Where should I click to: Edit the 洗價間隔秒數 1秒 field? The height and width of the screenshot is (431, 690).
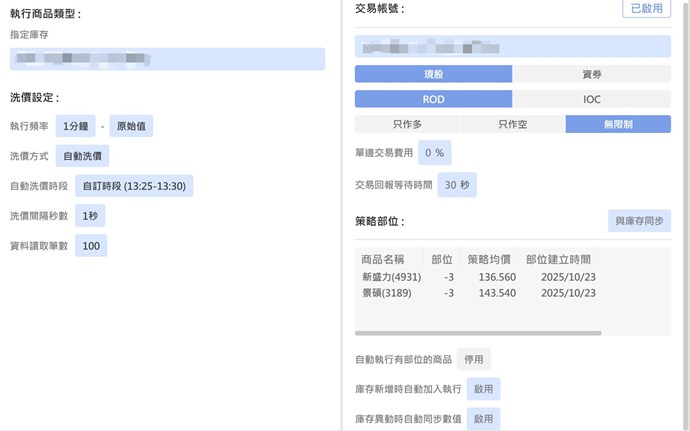click(x=90, y=215)
